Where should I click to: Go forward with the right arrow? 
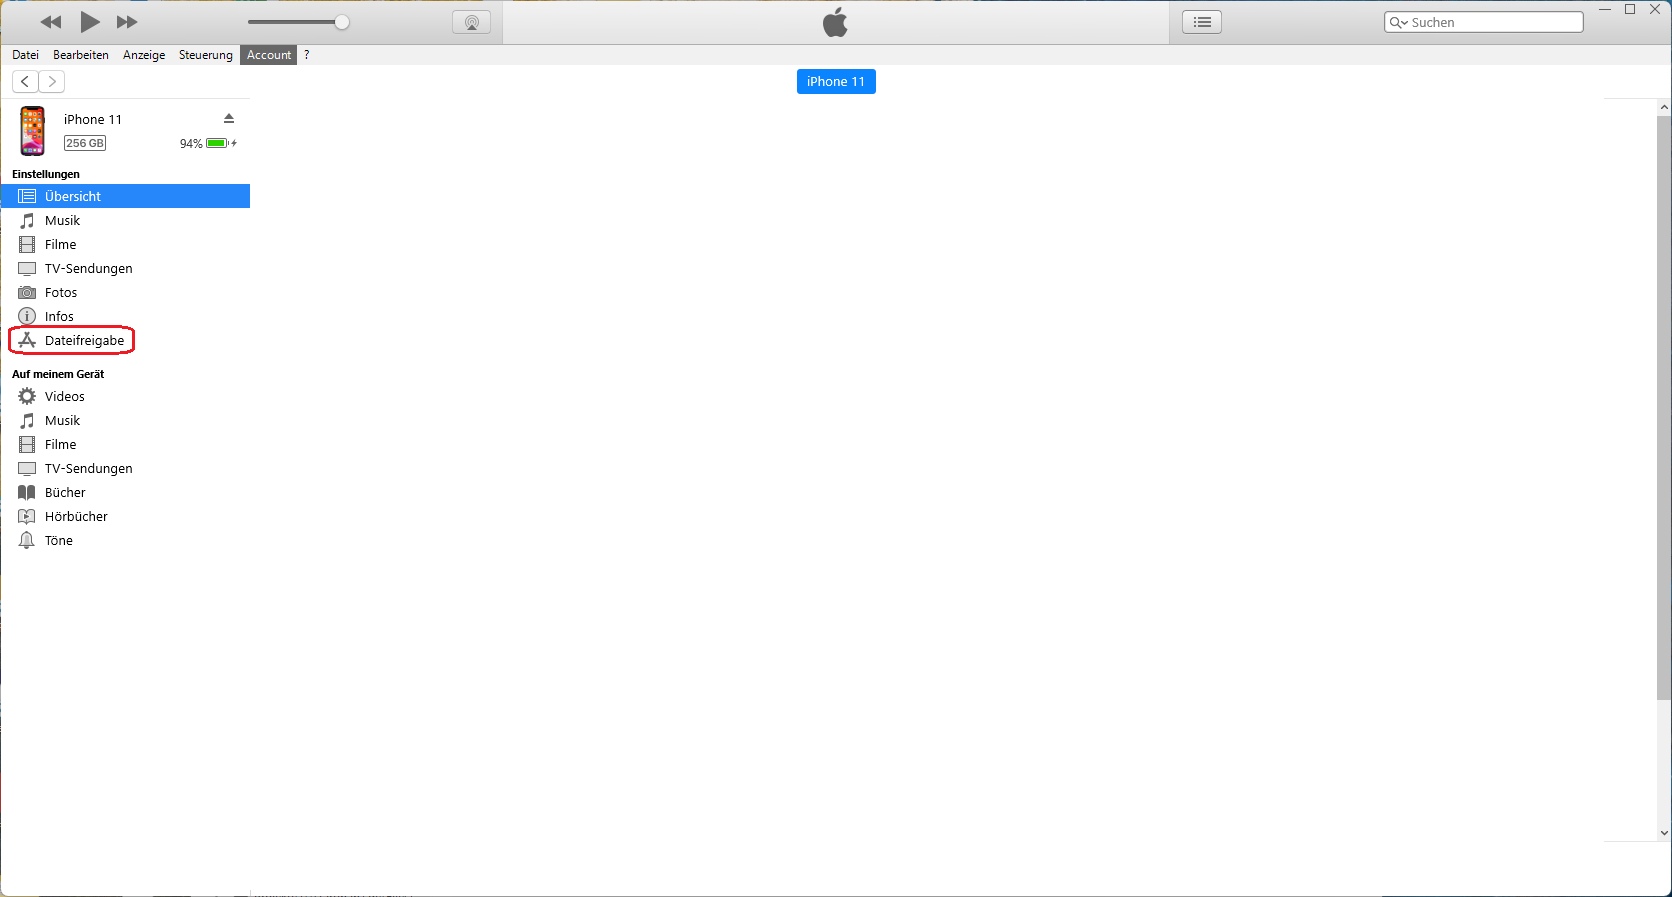52,82
